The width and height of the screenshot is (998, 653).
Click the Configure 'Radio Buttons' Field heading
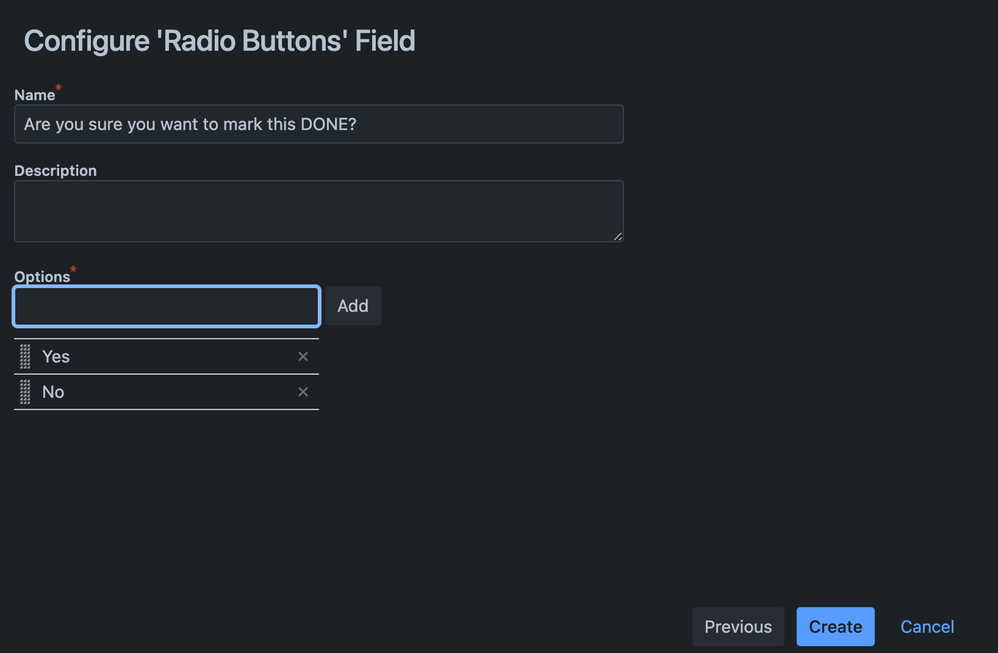pos(219,41)
